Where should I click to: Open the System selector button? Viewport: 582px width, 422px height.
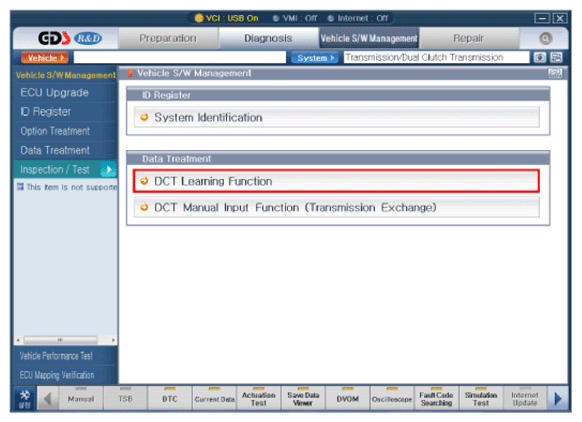(315, 58)
